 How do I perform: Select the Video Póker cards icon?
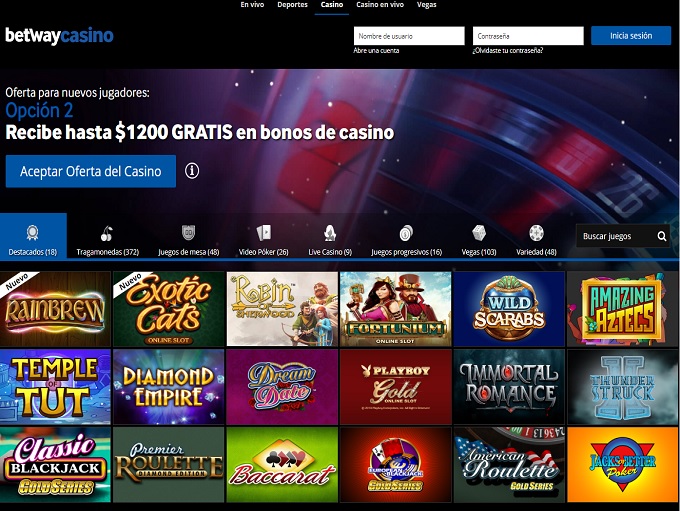click(264, 233)
